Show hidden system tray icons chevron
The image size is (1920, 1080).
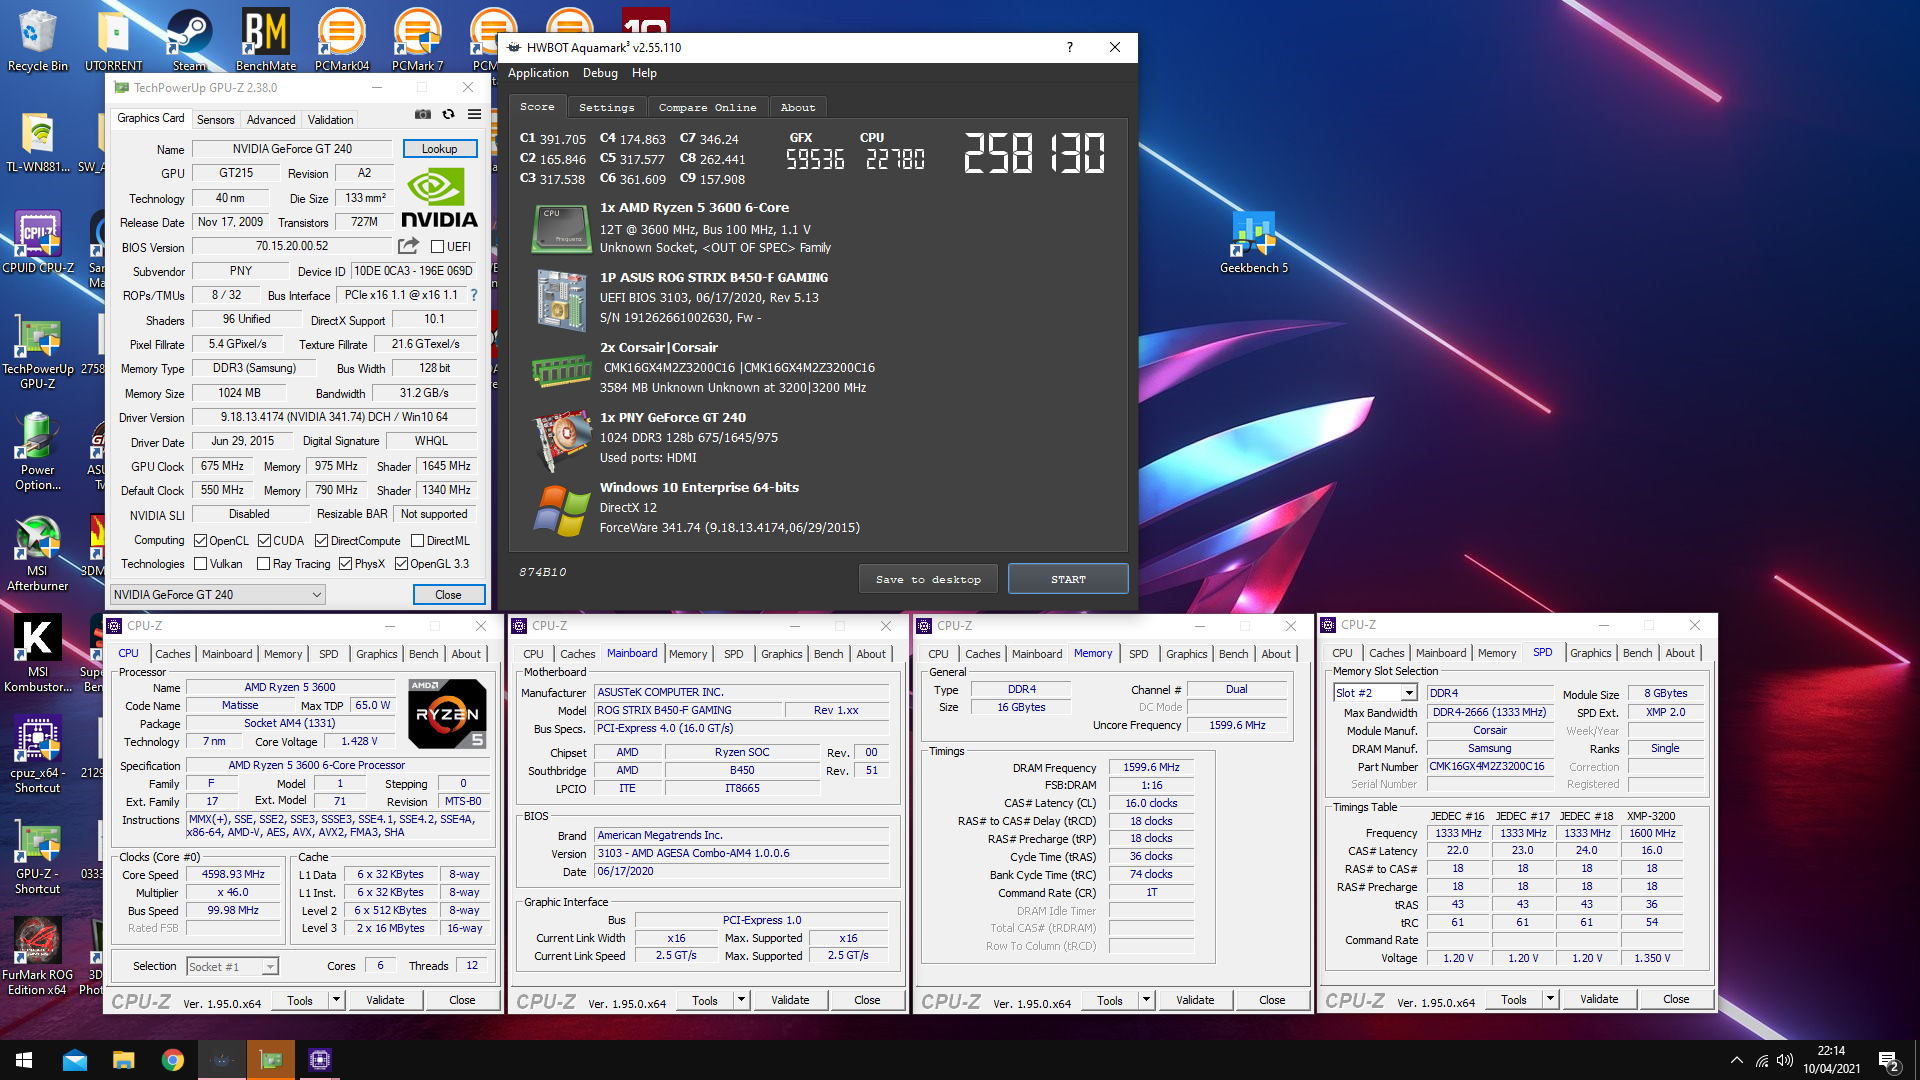point(1737,1061)
